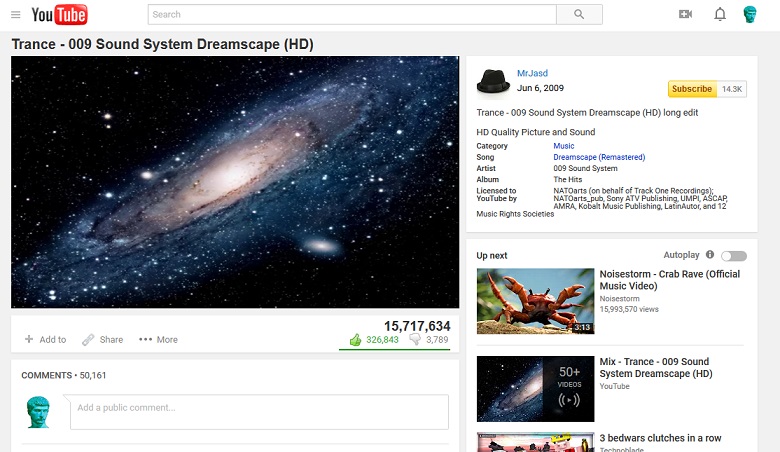Click the search magnifier button
The width and height of the screenshot is (780, 452).
[x=579, y=14]
